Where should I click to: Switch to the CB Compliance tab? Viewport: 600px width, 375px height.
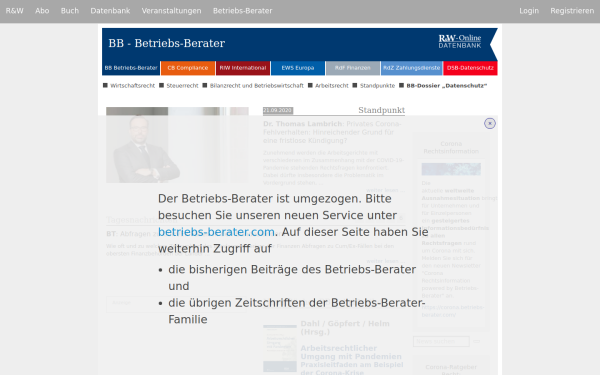pyautogui.click(x=188, y=68)
